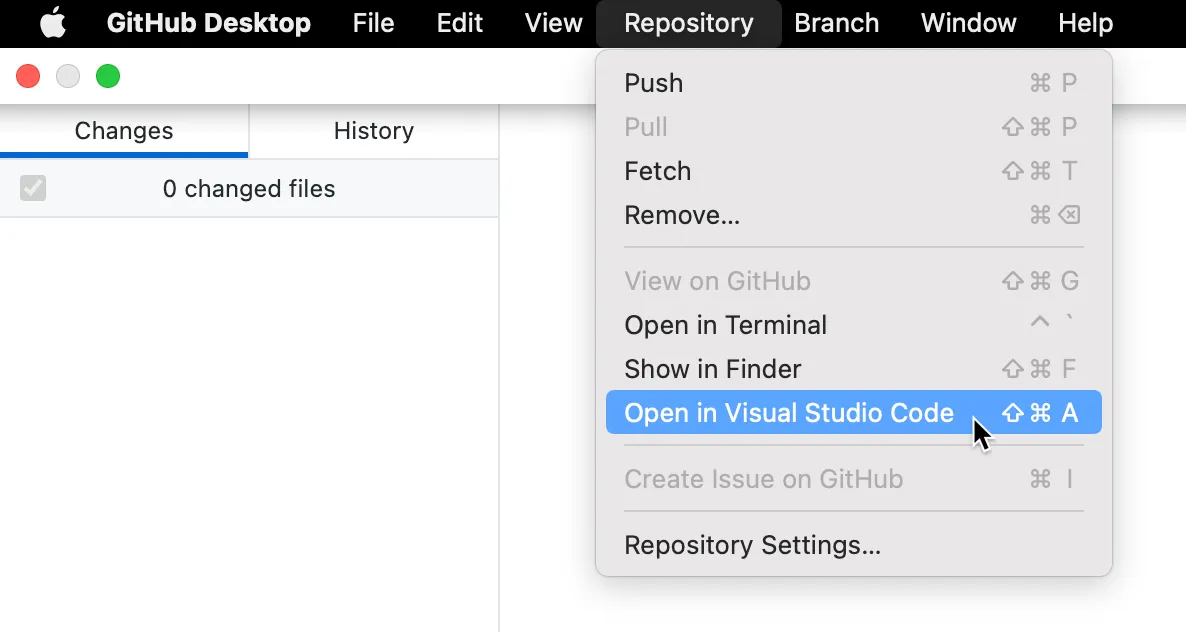The width and height of the screenshot is (1186, 632).
Task: Open Repository Settings
Action: tap(752, 545)
